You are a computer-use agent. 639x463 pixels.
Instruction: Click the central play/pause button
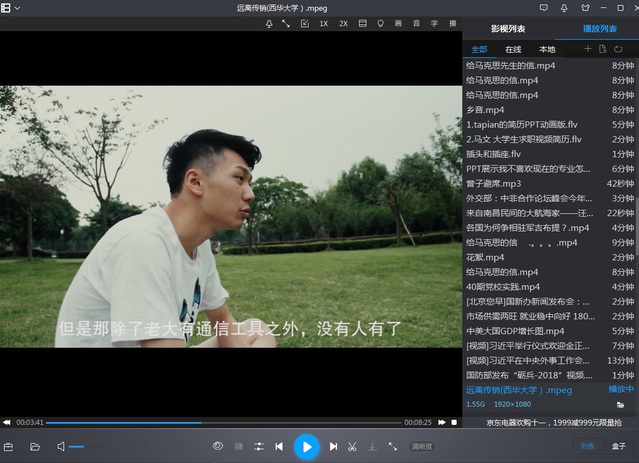click(x=307, y=446)
